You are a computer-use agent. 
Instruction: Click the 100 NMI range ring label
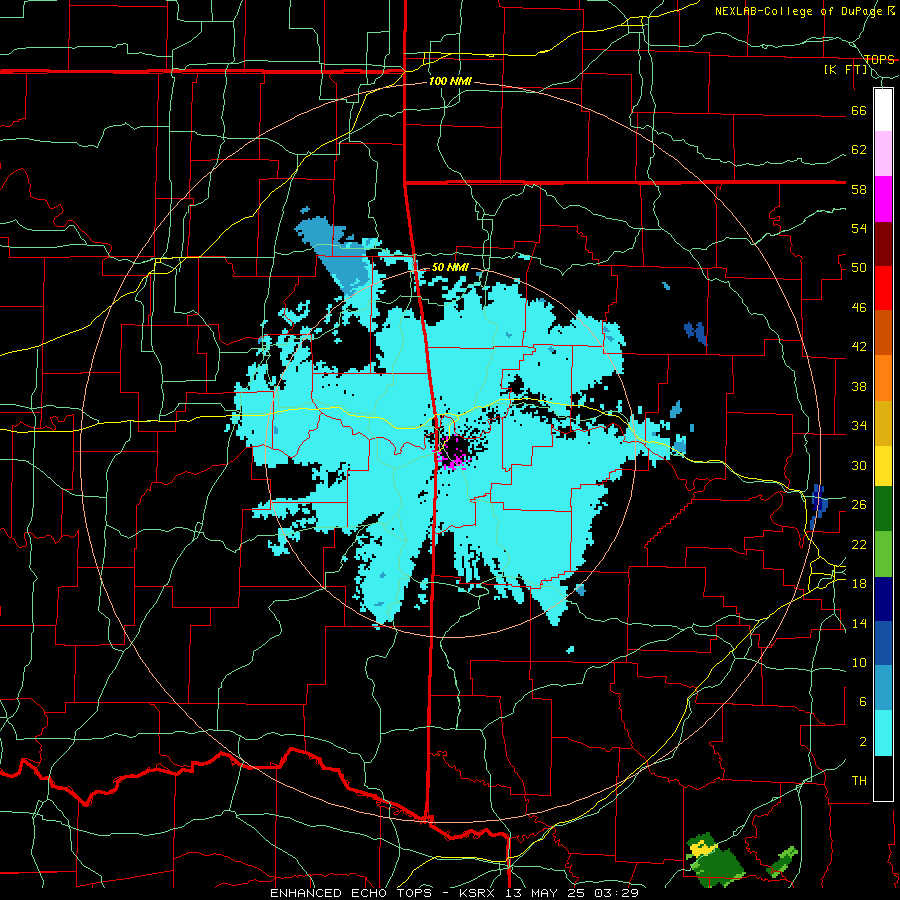point(450,81)
